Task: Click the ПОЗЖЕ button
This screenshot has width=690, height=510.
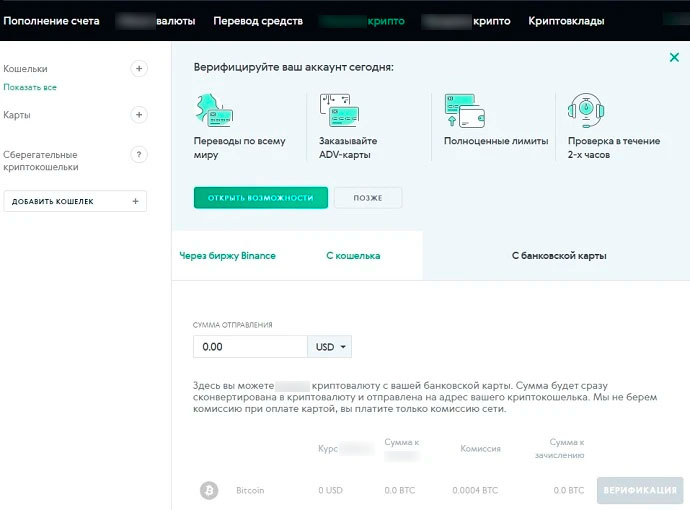Action: (368, 198)
